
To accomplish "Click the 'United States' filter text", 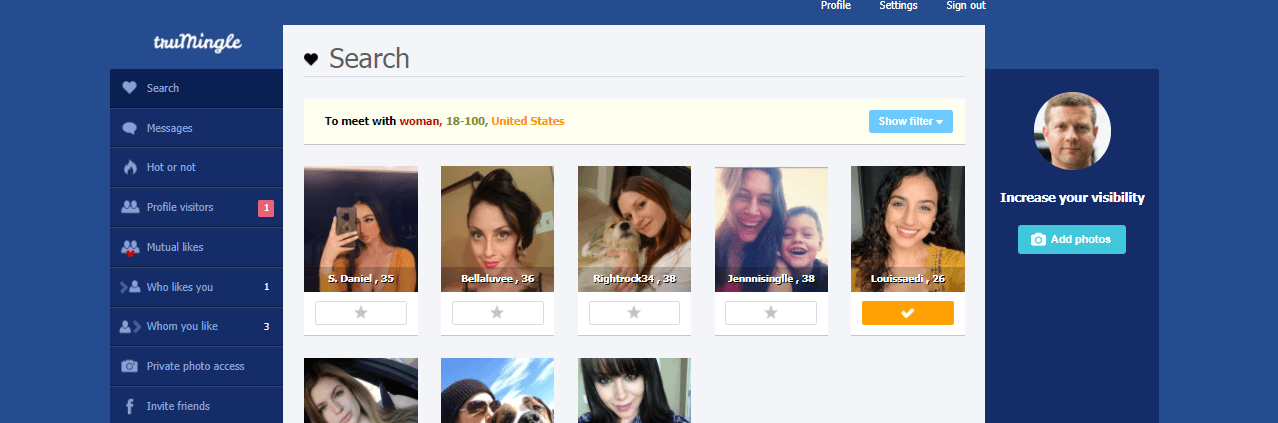I will tap(528, 122).
